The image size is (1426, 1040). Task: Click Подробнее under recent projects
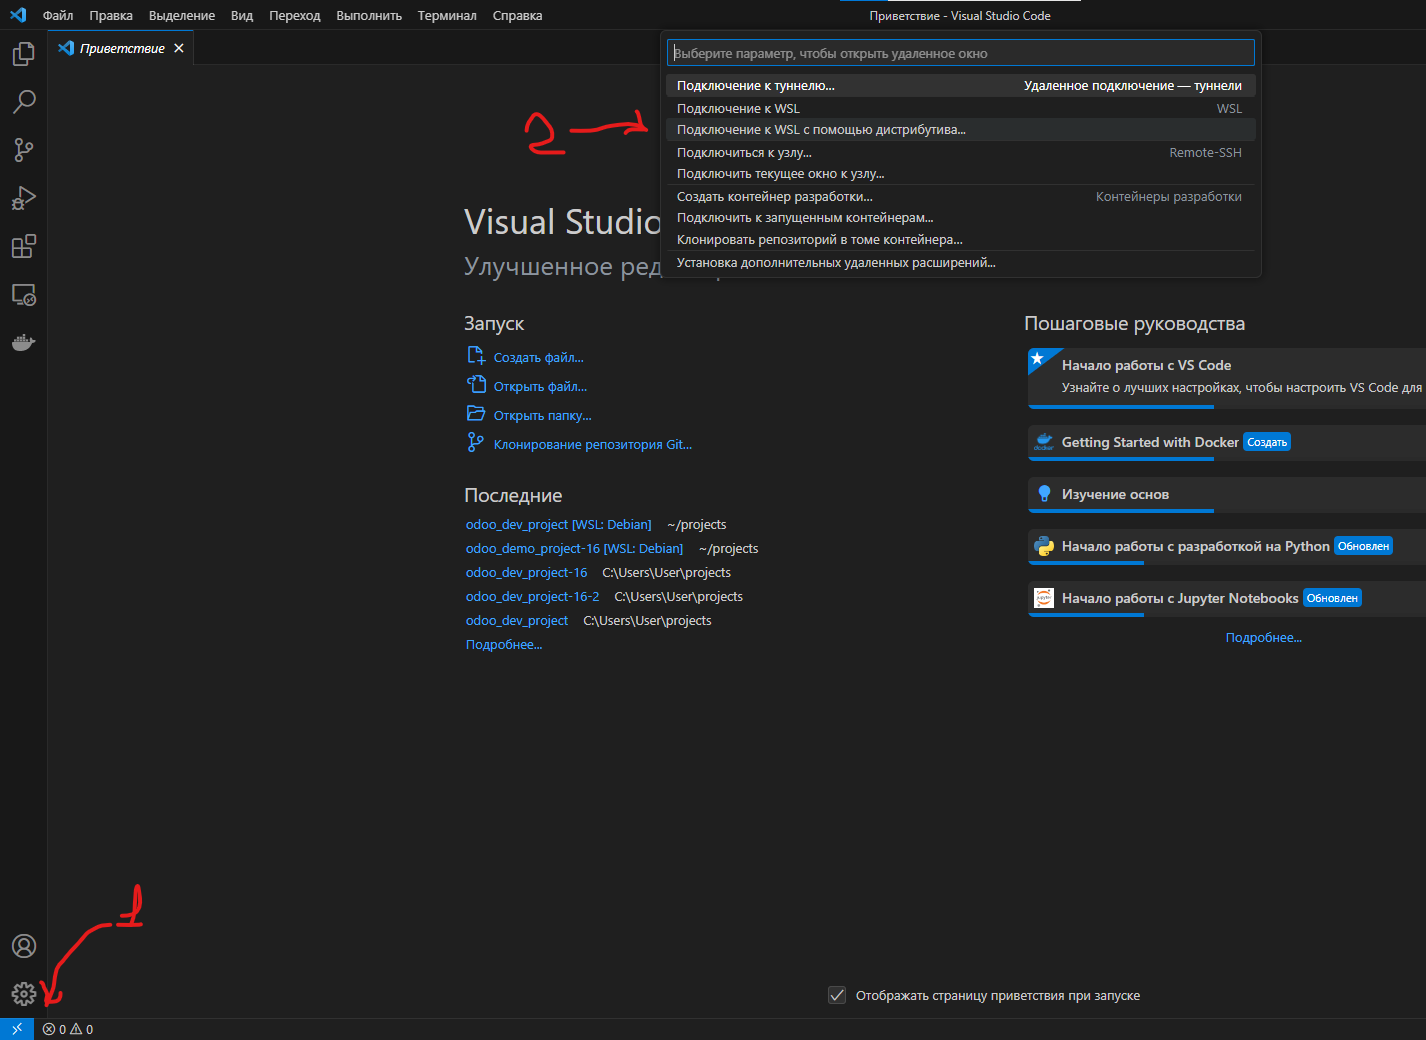[504, 644]
